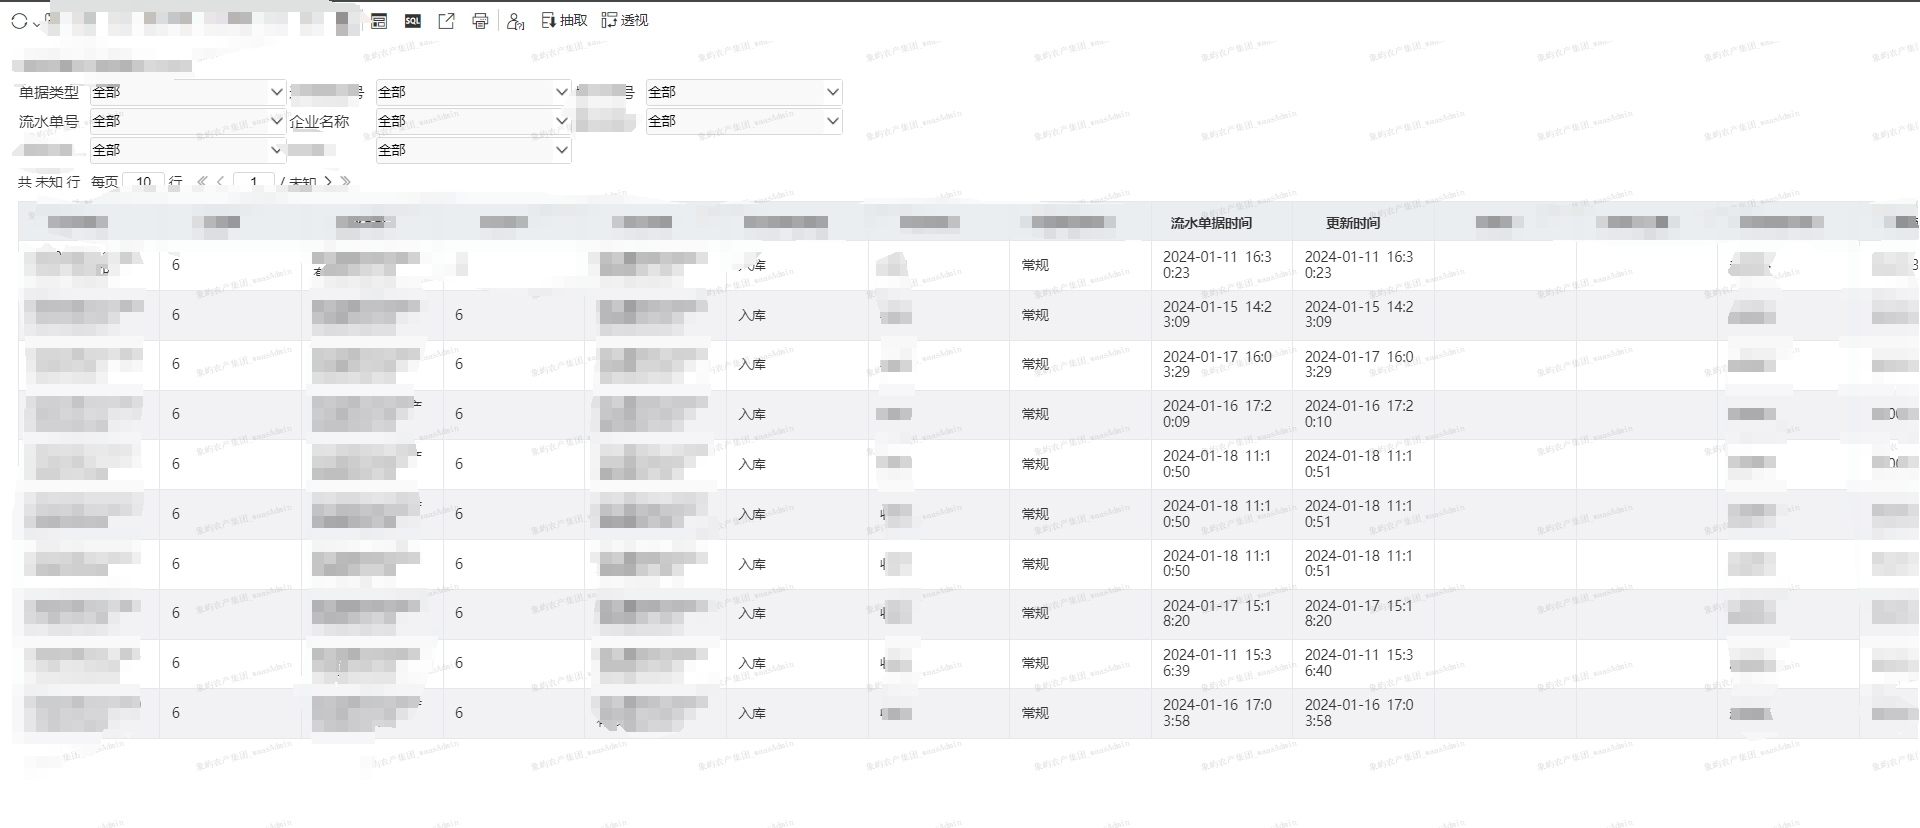Click 2024-01-16 17:03:58 in 更新时间 column
The width and height of the screenshot is (1920, 828).
tap(1359, 713)
